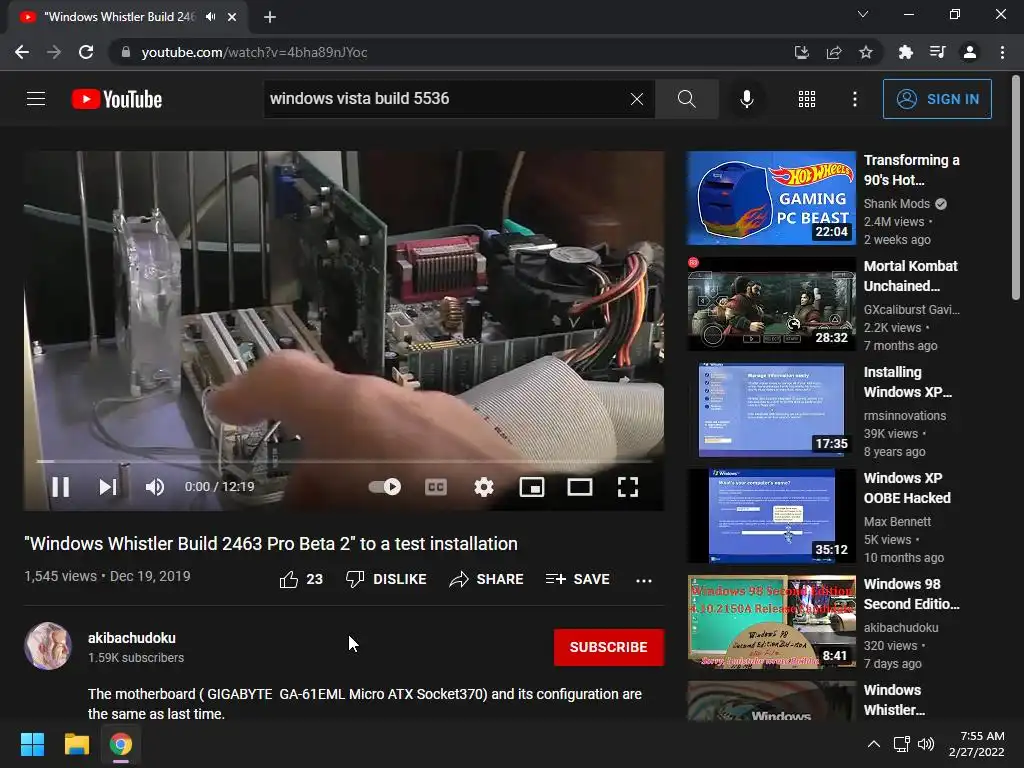This screenshot has height=768, width=1024.
Task: Share the video
Action: (x=487, y=579)
